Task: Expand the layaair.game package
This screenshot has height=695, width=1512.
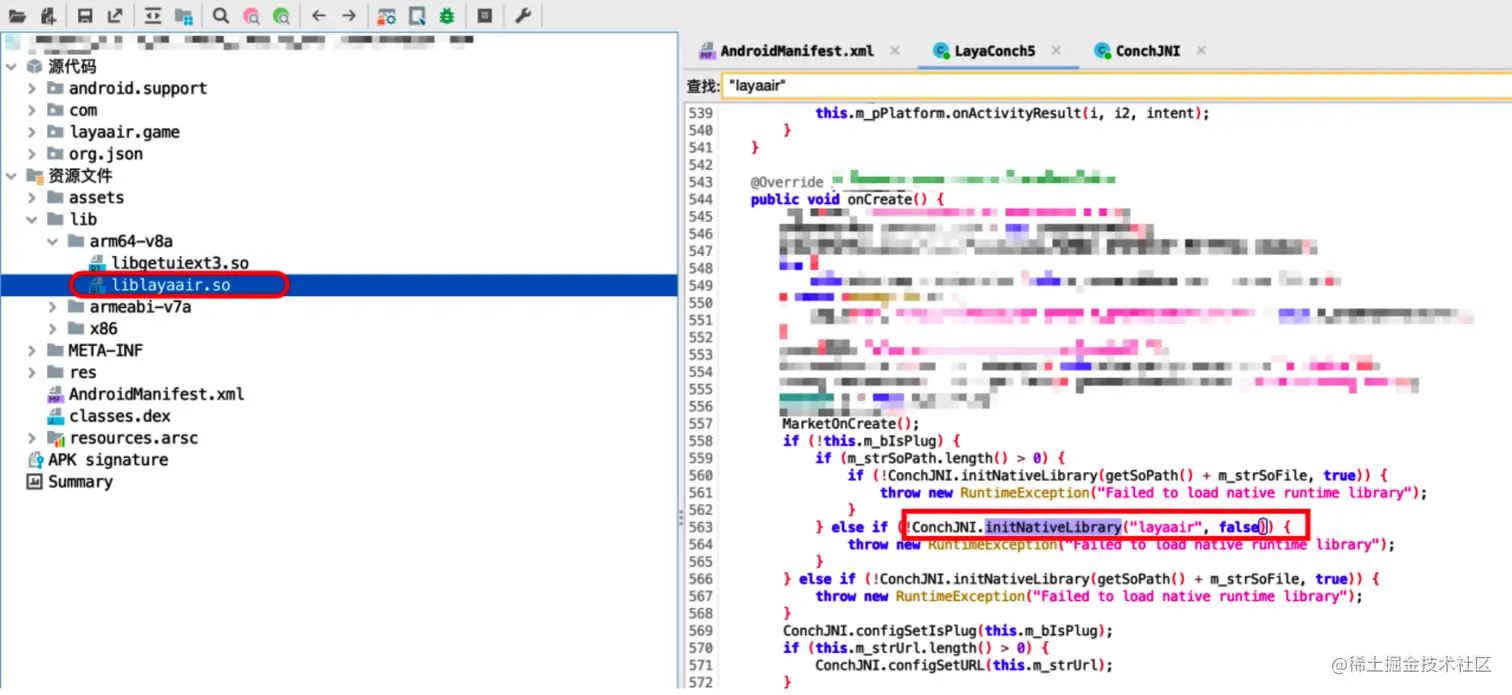Action: tap(32, 132)
